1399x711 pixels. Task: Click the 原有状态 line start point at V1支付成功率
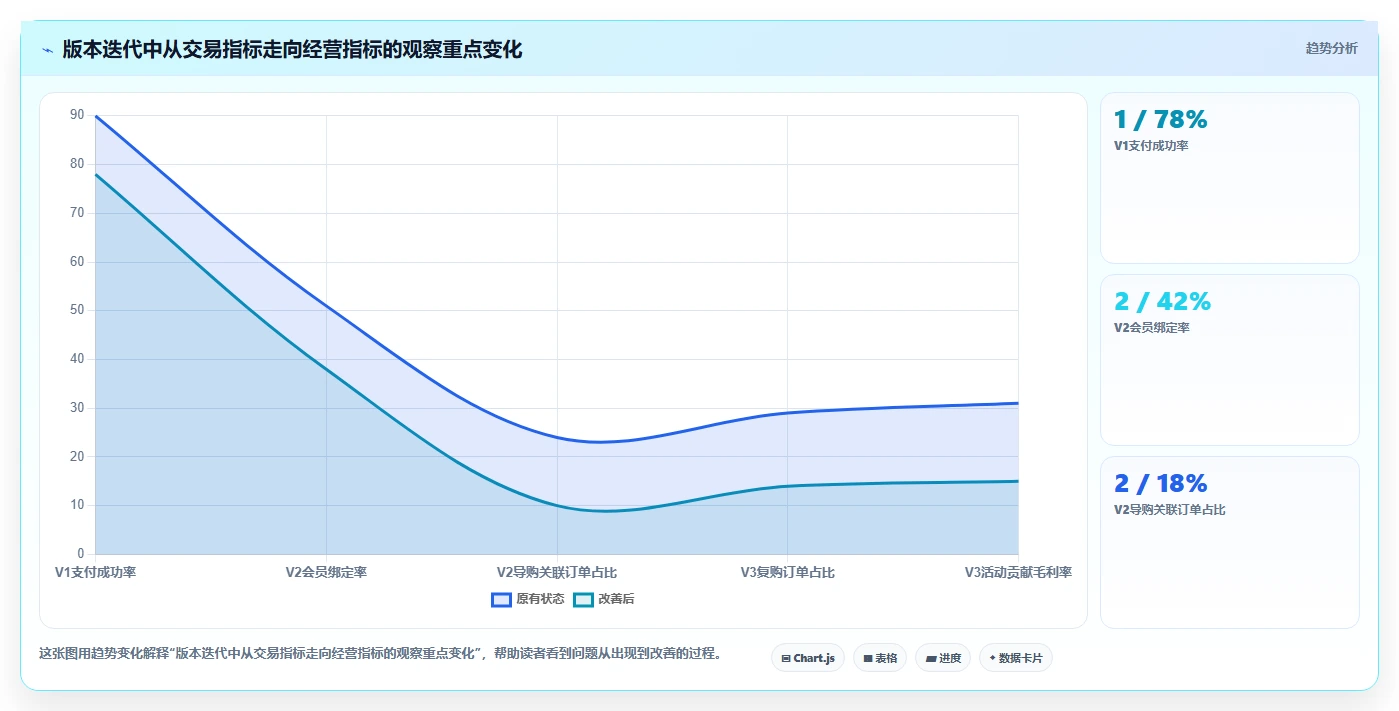[x=96, y=116]
